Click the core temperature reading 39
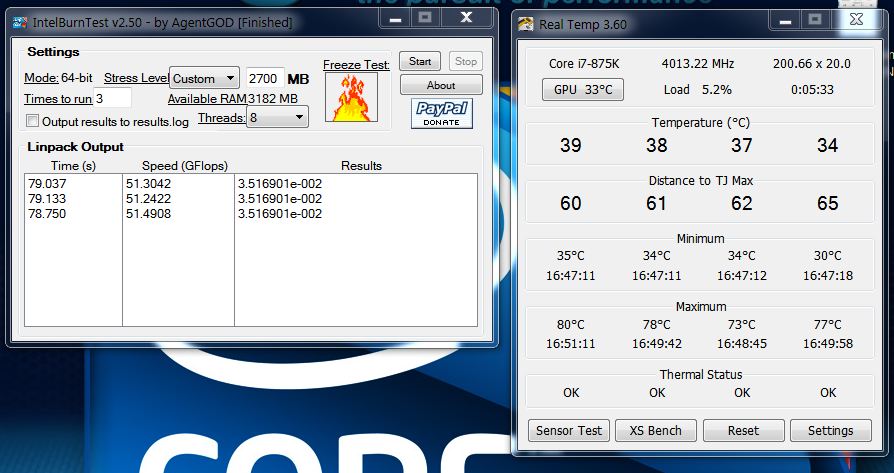 [571, 145]
